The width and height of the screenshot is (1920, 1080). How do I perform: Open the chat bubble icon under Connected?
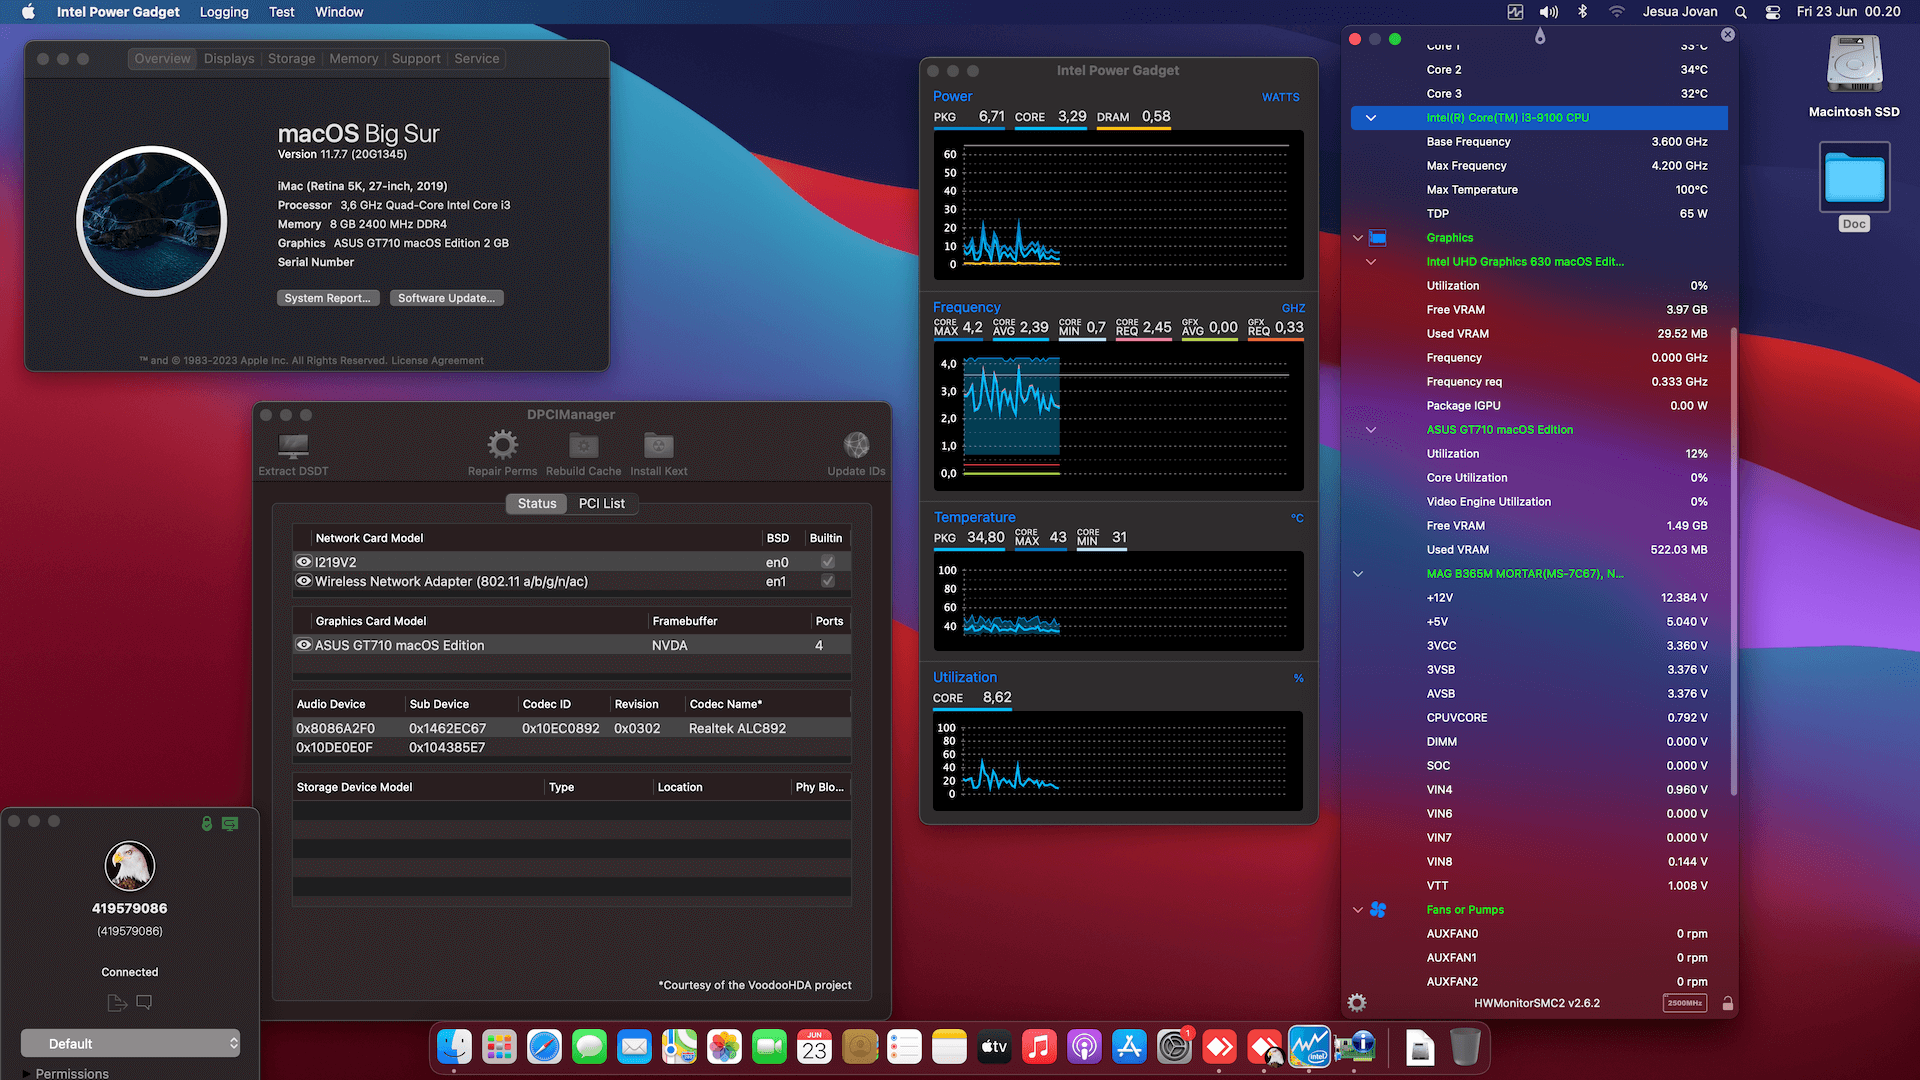coord(144,1002)
